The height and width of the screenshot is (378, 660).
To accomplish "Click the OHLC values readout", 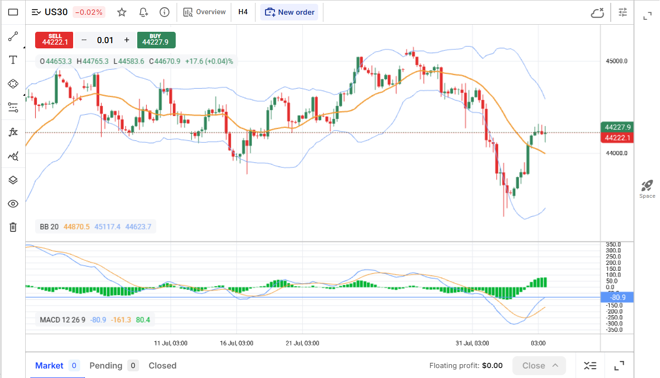I will (136, 61).
